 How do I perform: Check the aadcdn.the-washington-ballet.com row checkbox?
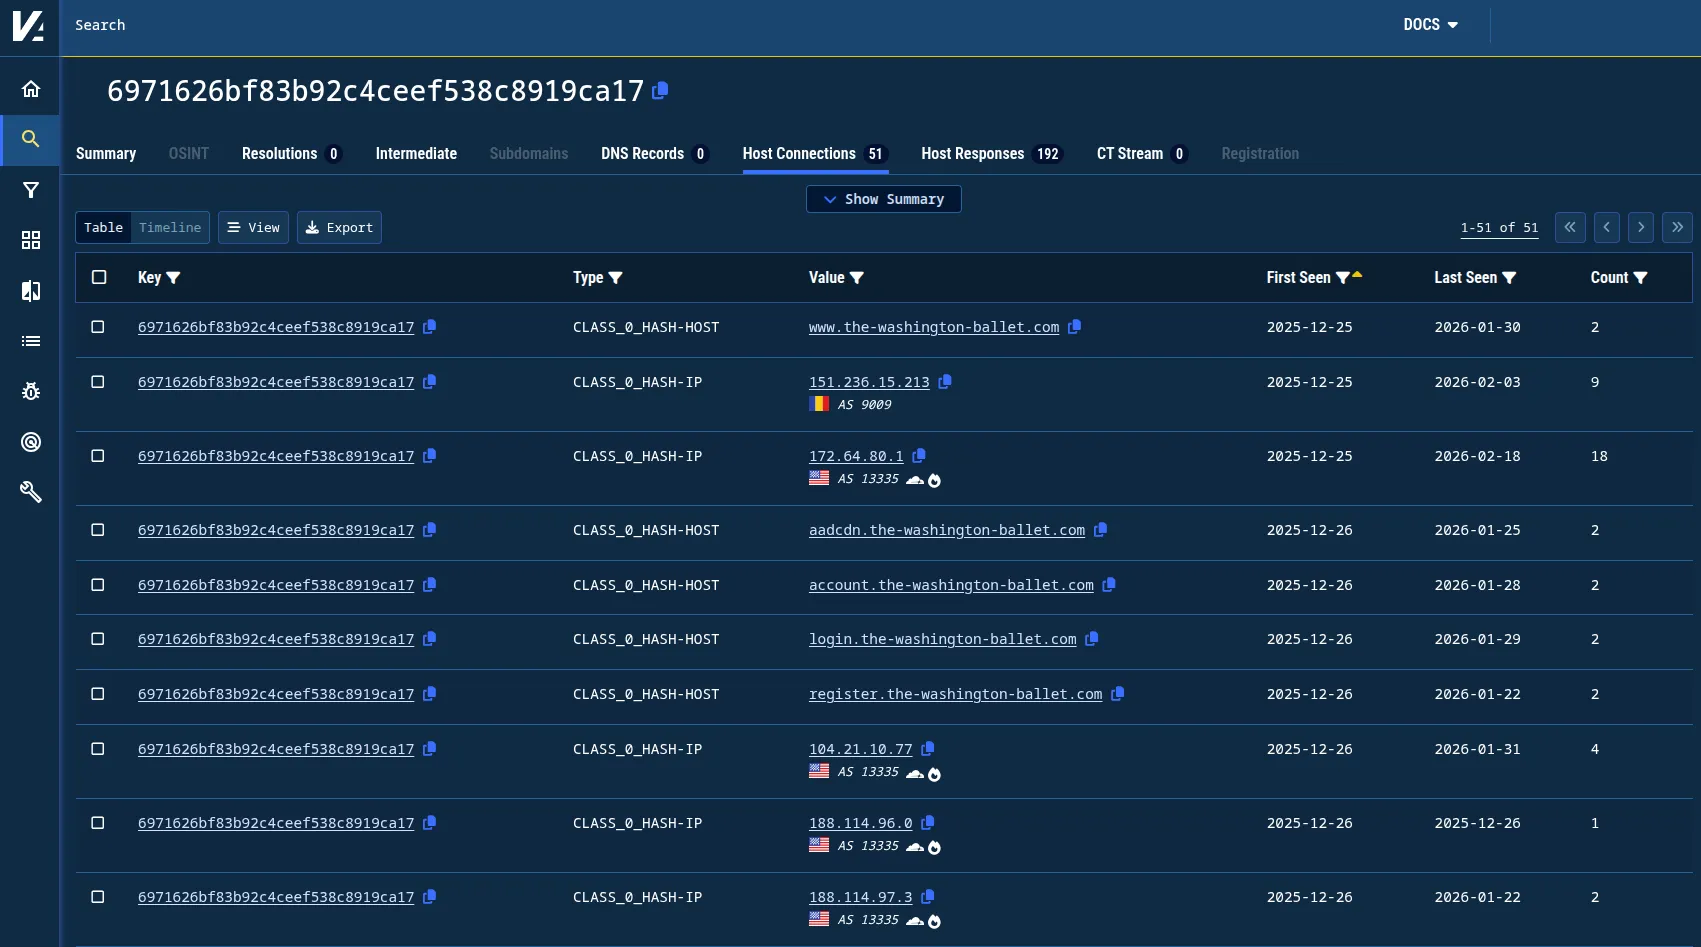[98, 530]
